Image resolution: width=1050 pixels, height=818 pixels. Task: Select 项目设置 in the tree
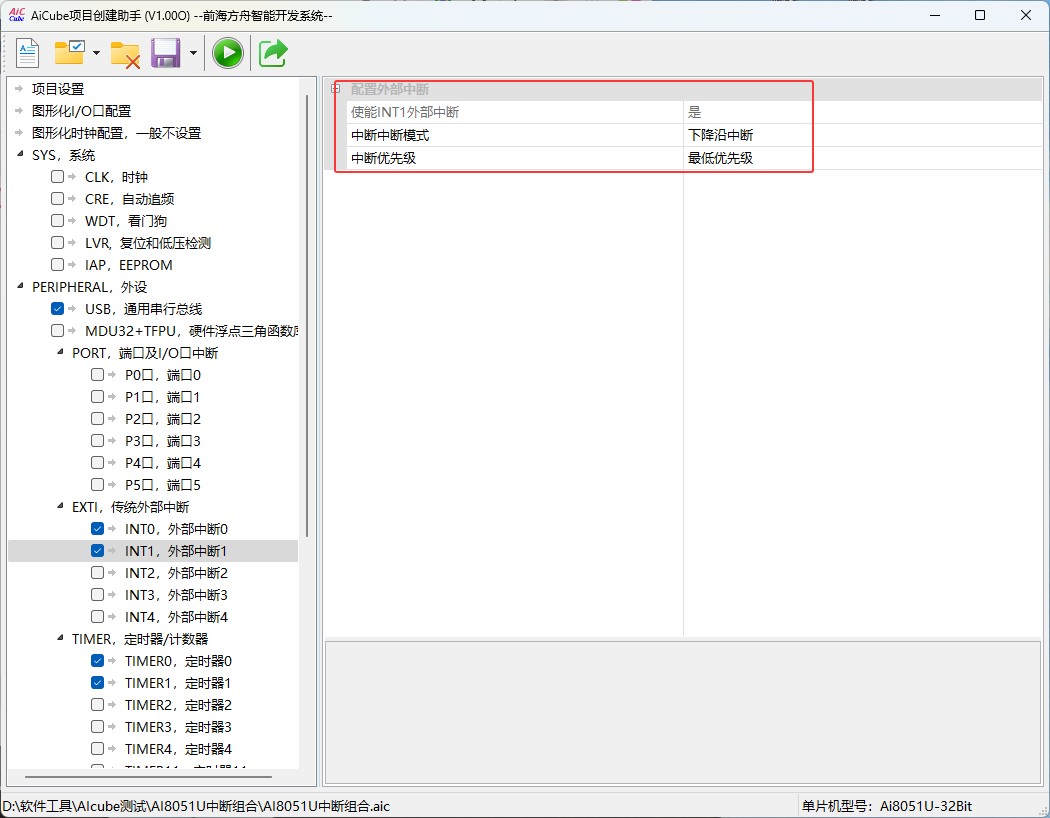pos(58,89)
